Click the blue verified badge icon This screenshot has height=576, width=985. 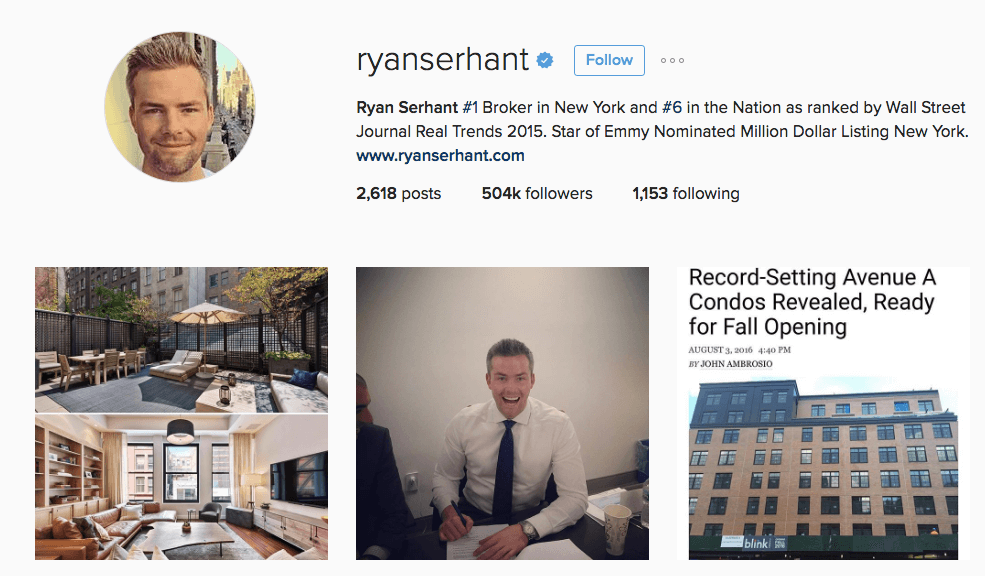click(545, 60)
